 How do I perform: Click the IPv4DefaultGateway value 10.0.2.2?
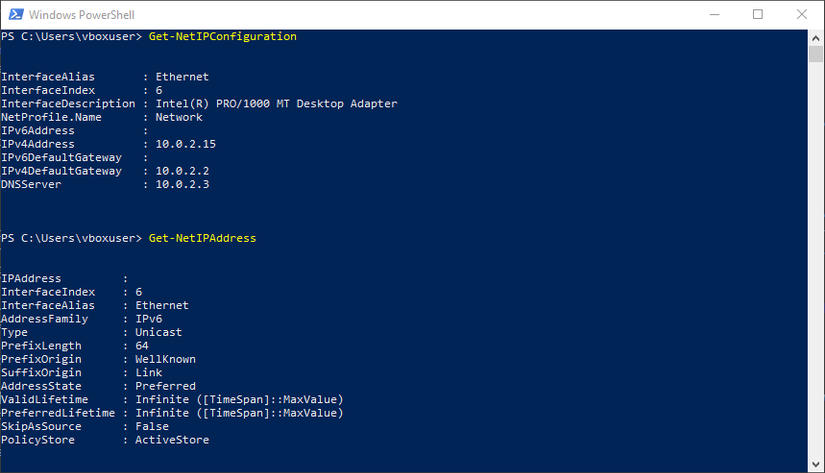pos(182,171)
